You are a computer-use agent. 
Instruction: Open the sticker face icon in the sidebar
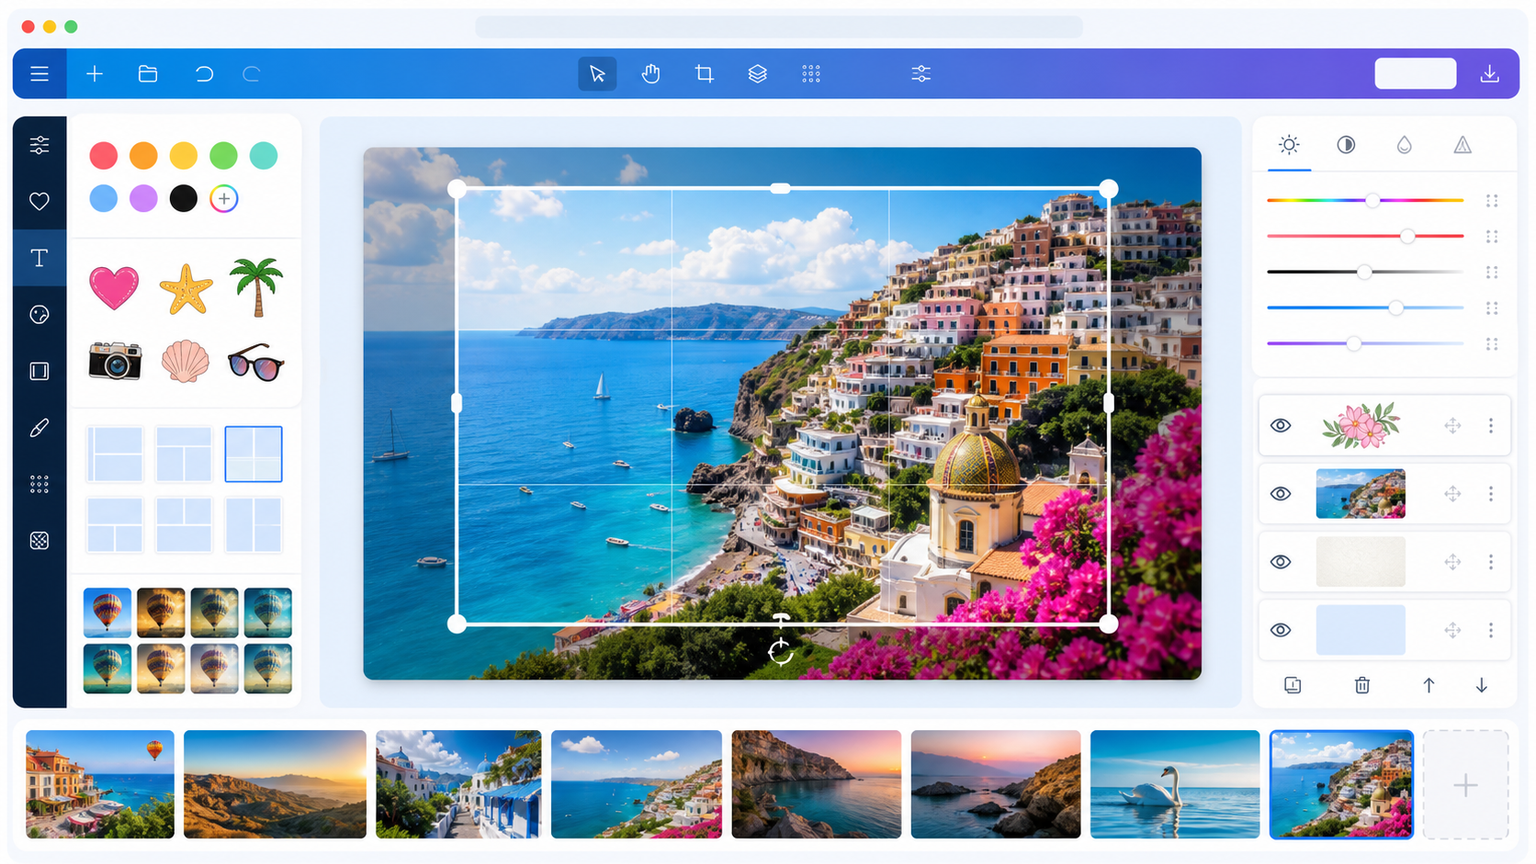(x=40, y=315)
